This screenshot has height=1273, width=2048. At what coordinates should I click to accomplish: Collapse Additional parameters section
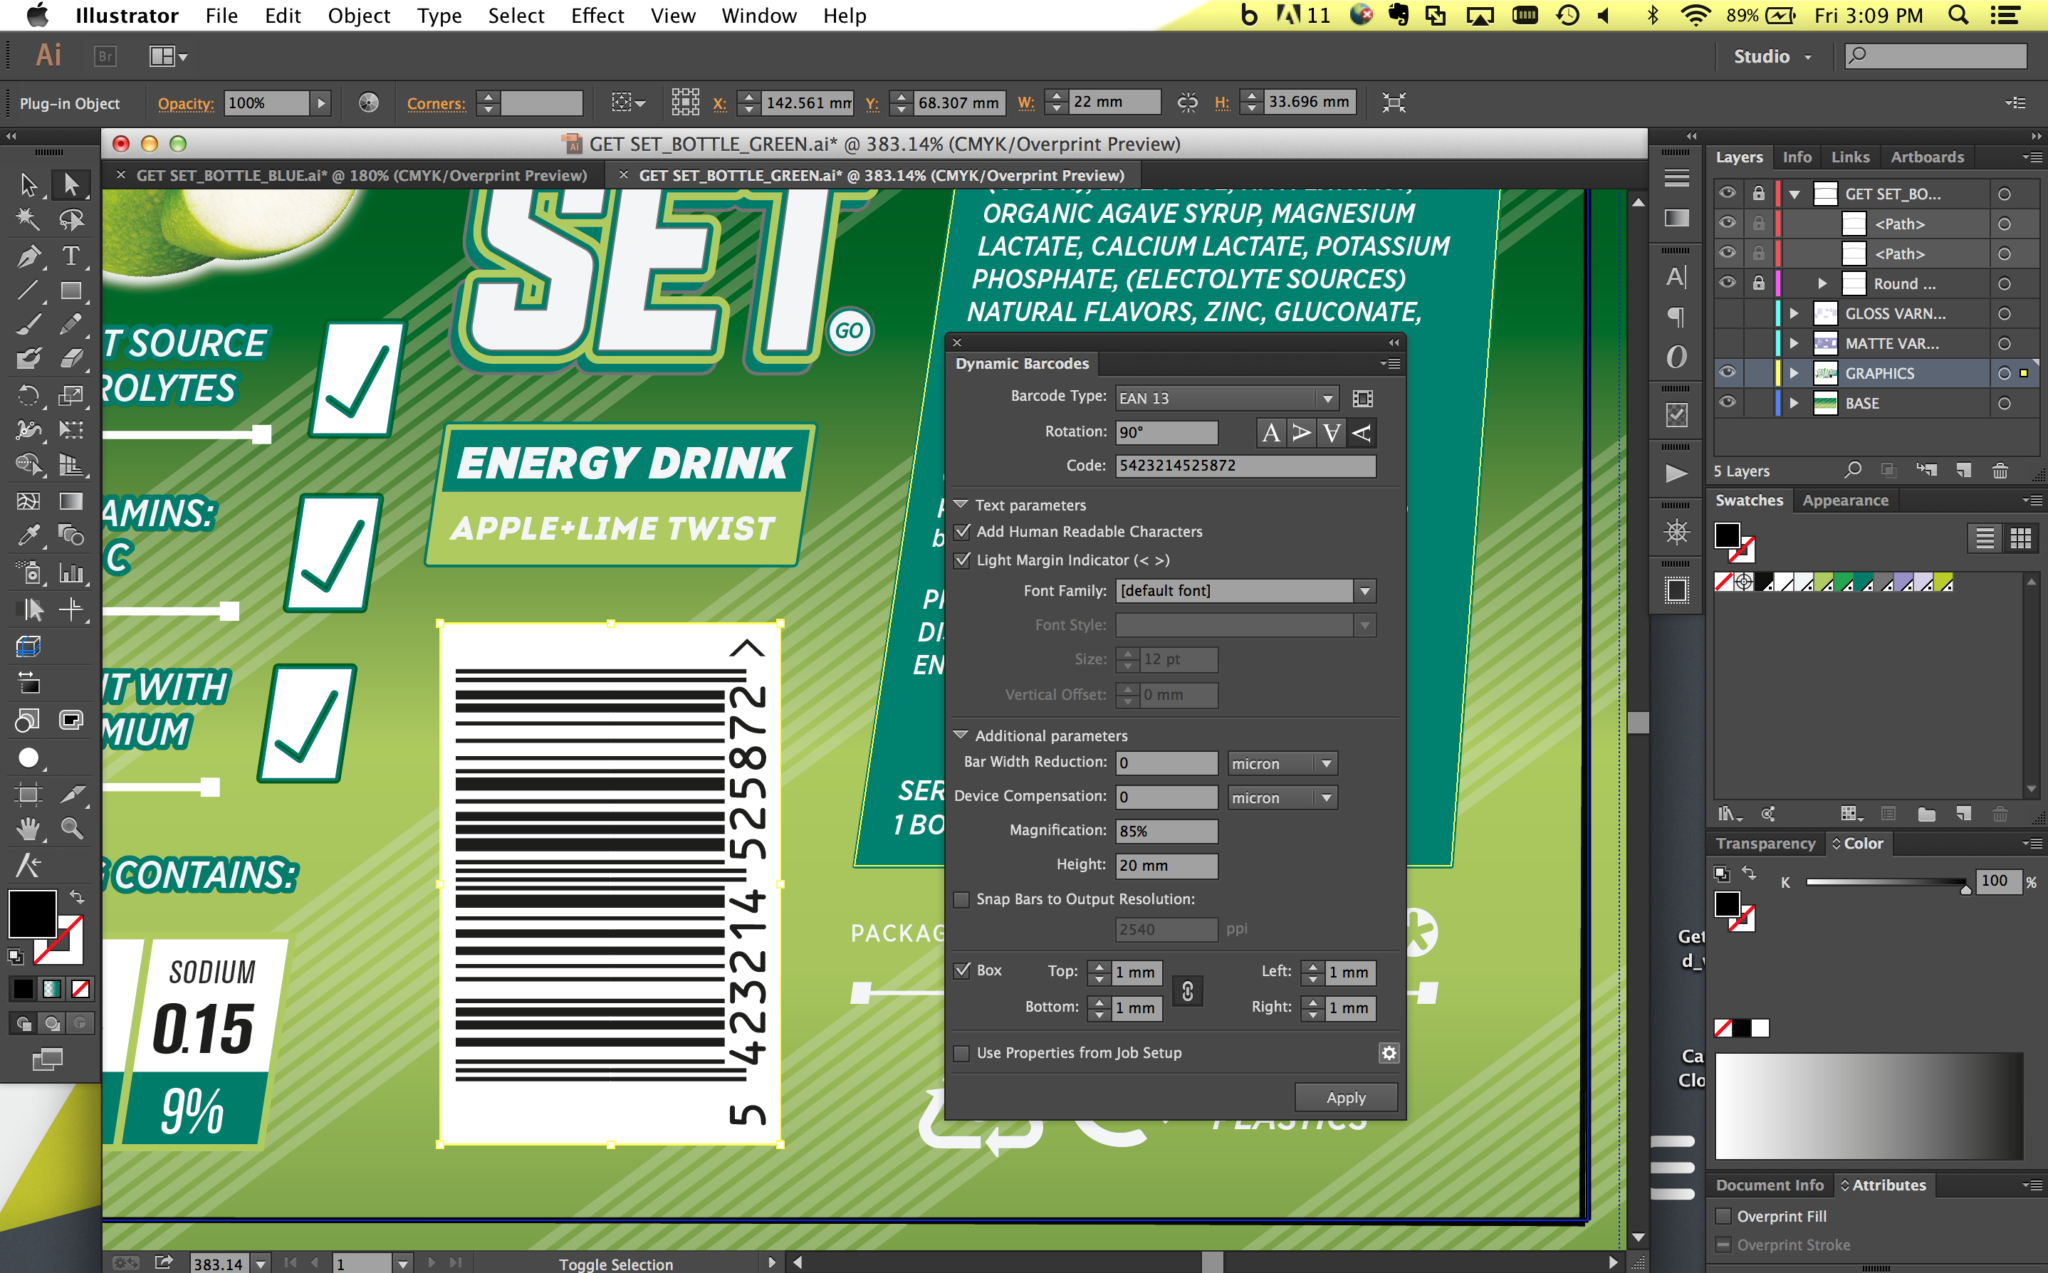point(961,735)
